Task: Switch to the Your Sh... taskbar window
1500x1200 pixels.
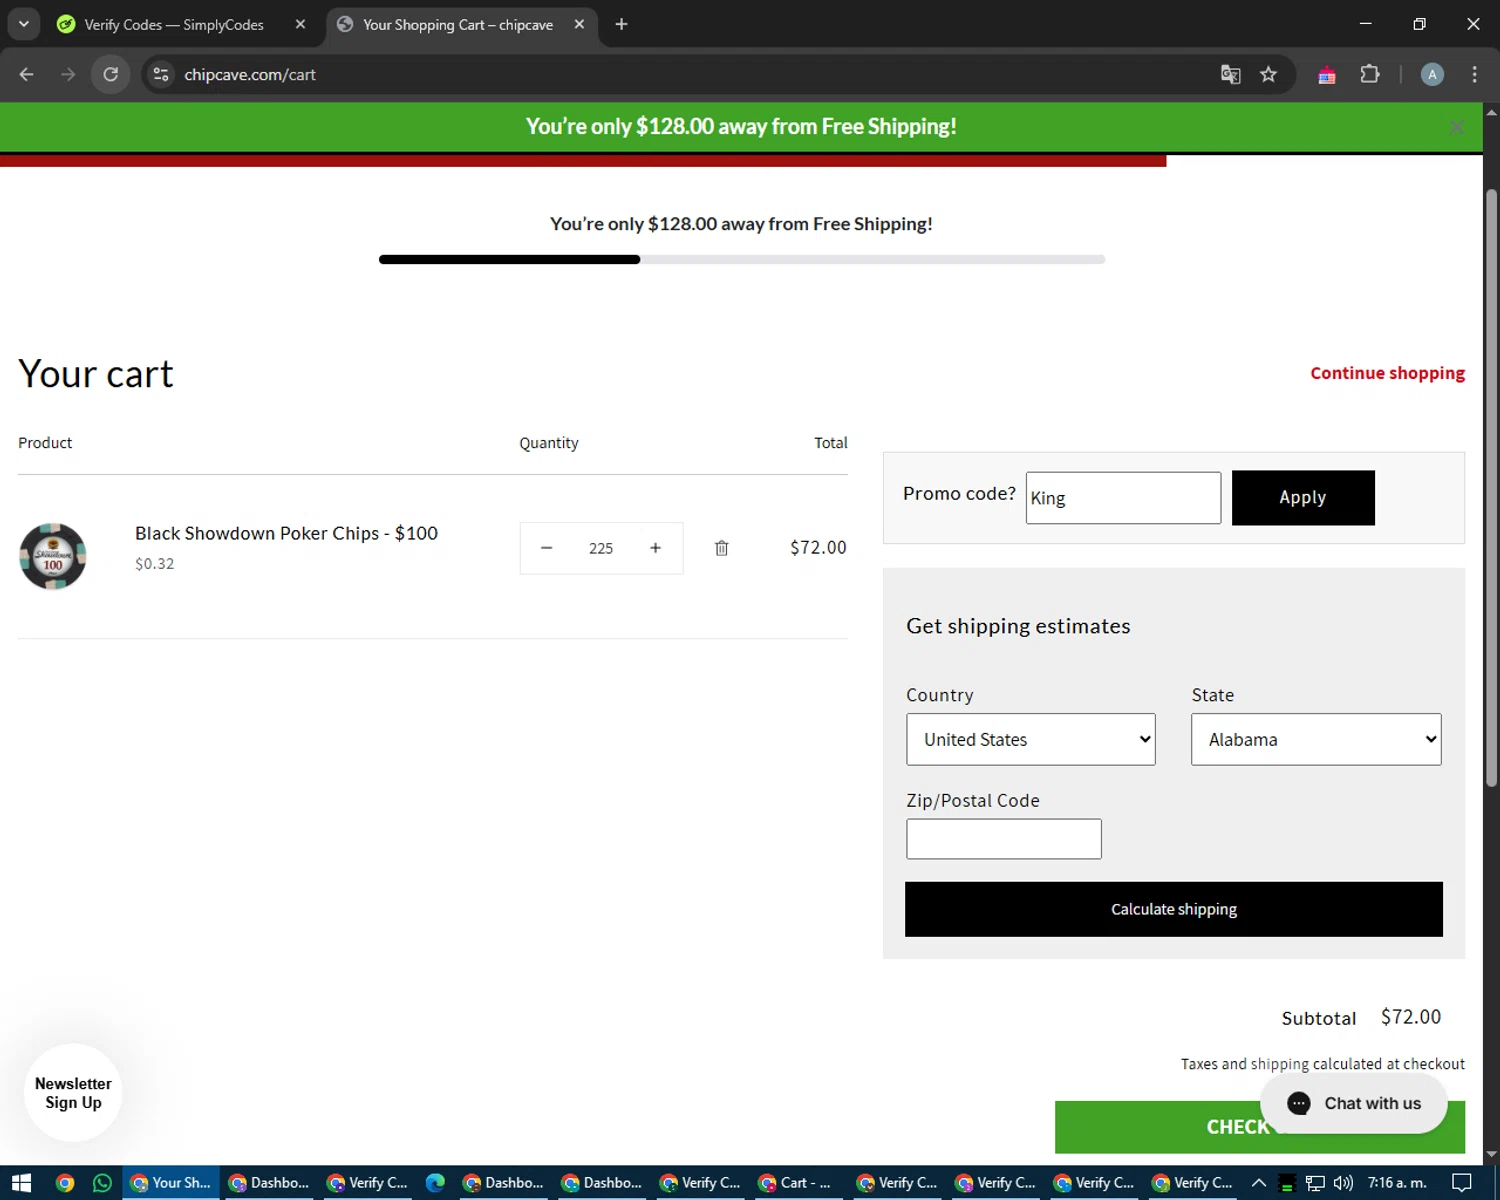Action: pos(171,1183)
